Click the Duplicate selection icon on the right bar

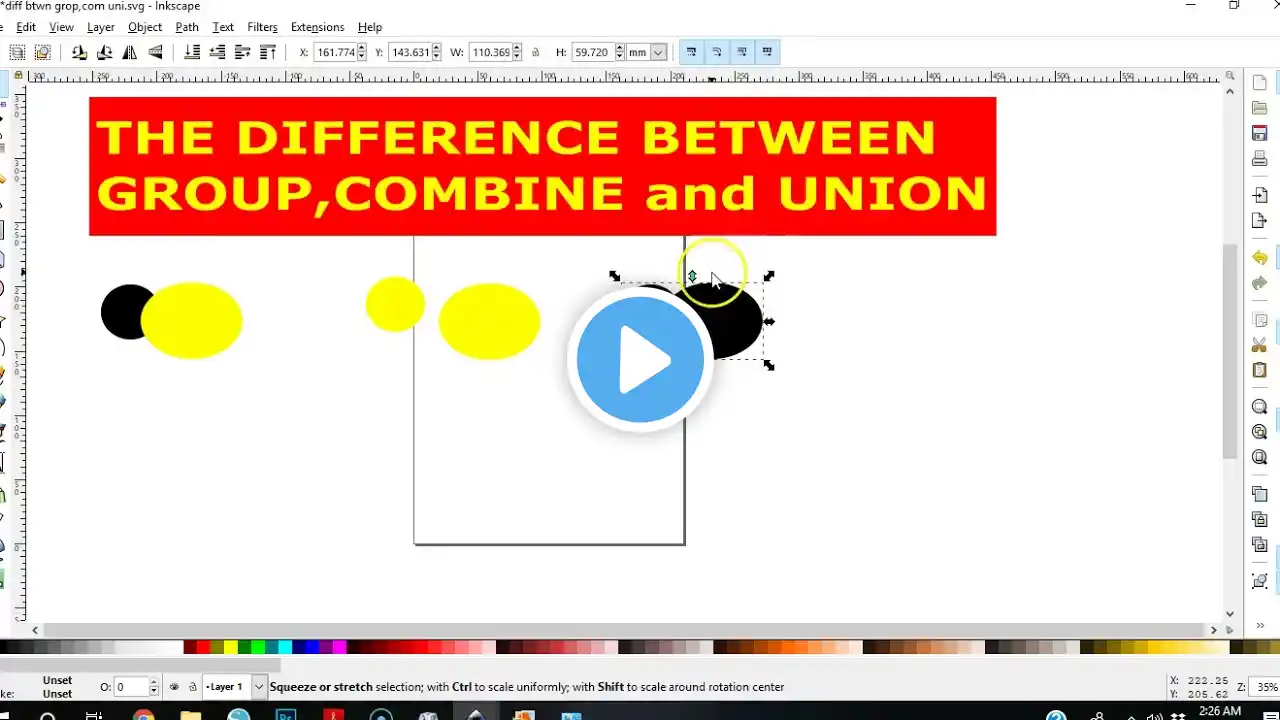(1259, 493)
